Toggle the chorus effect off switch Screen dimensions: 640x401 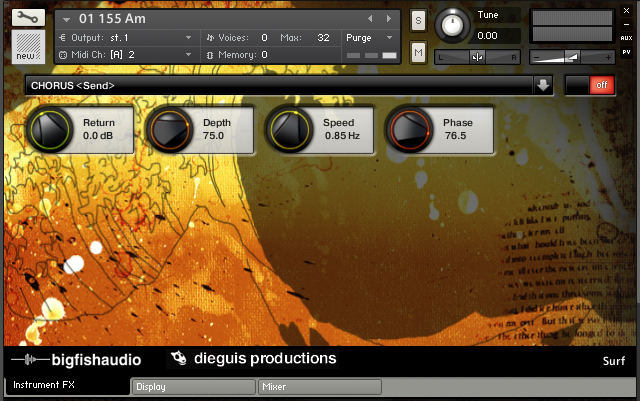(x=590, y=85)
